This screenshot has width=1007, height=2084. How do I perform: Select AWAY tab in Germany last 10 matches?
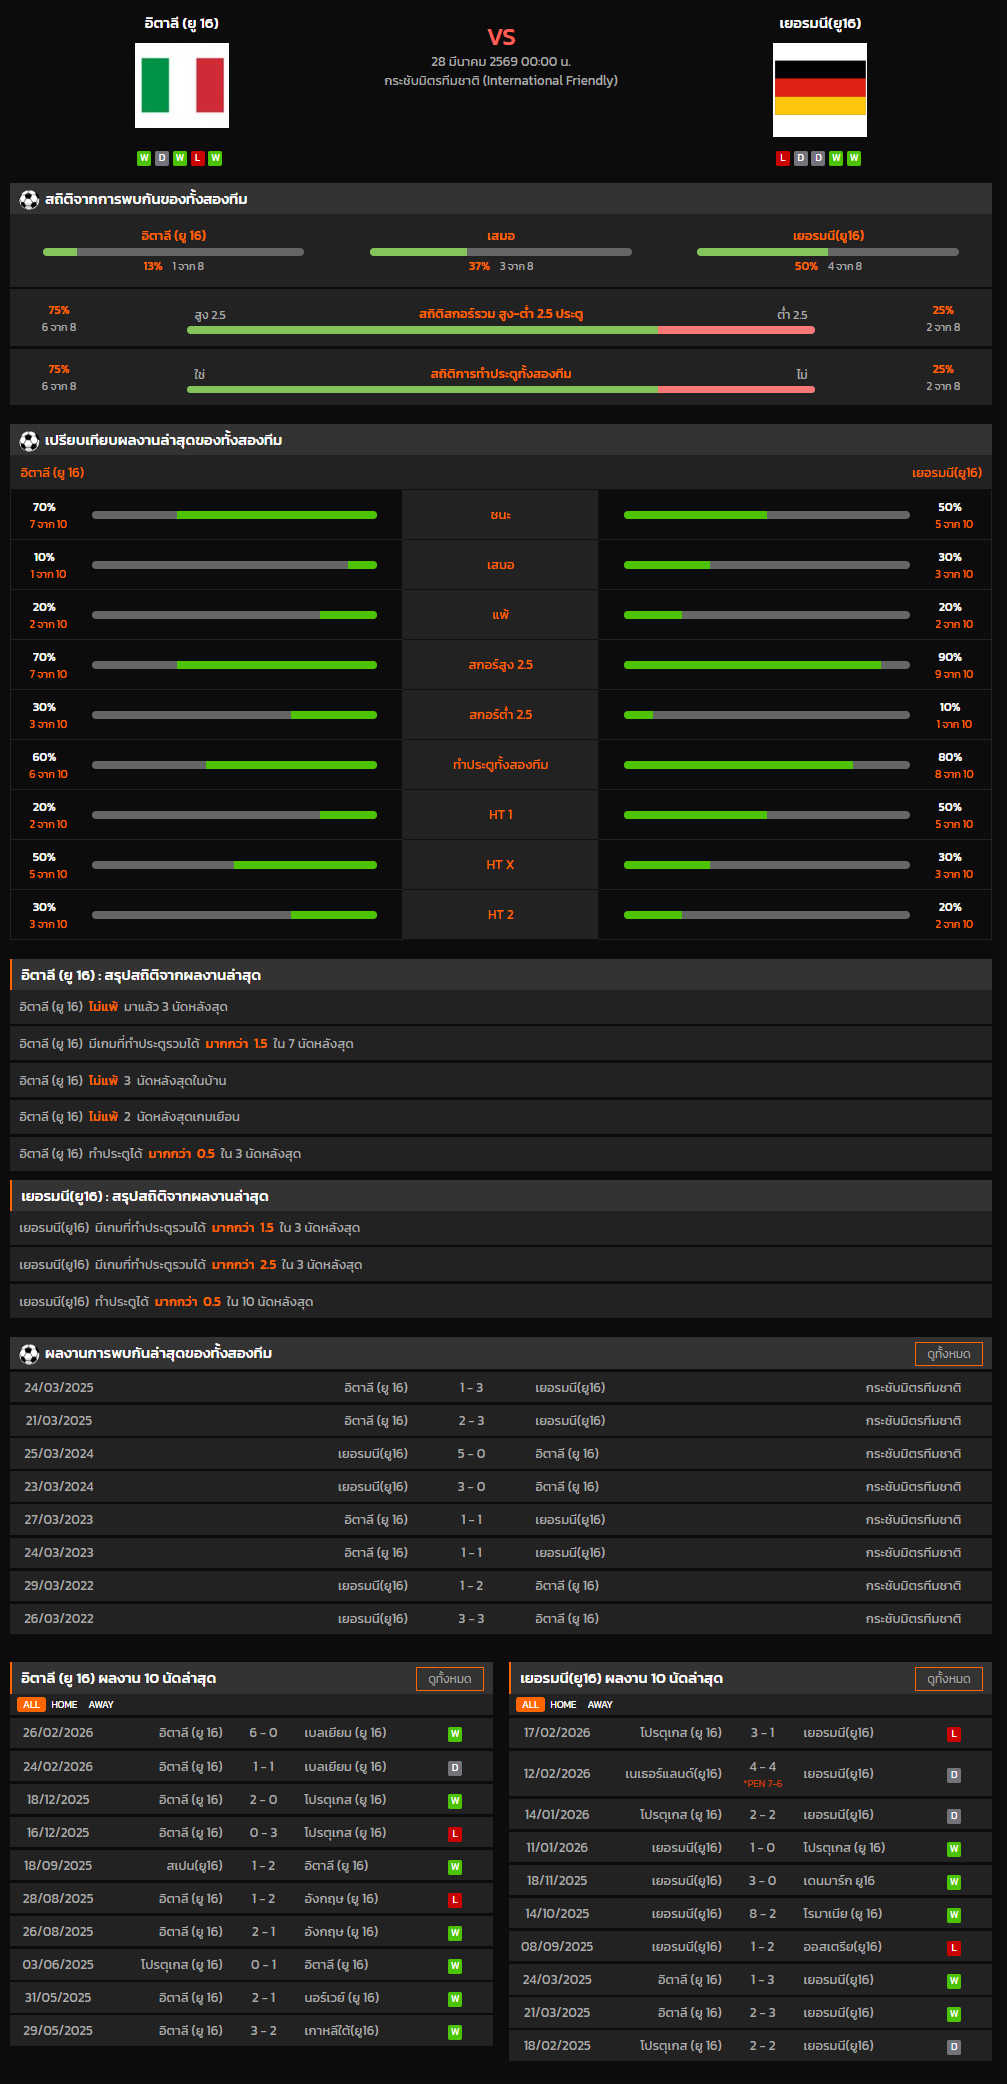[600, 1705]
